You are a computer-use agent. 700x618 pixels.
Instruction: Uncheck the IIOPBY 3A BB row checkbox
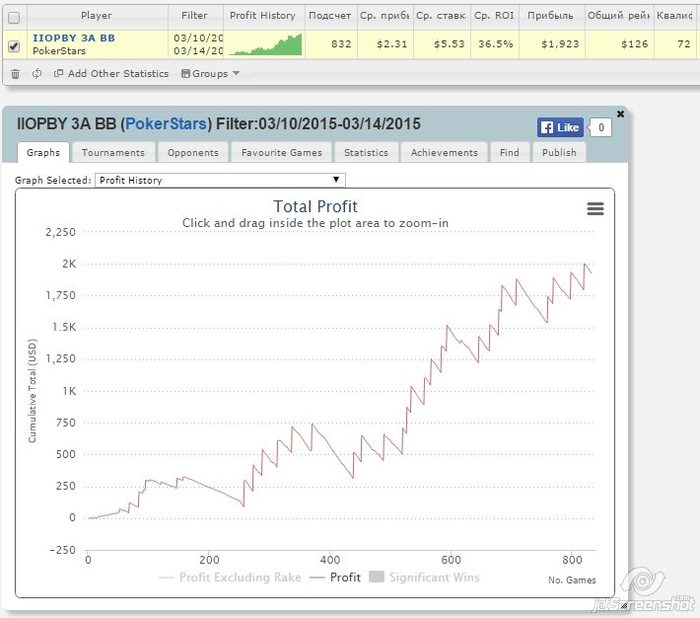14,46
